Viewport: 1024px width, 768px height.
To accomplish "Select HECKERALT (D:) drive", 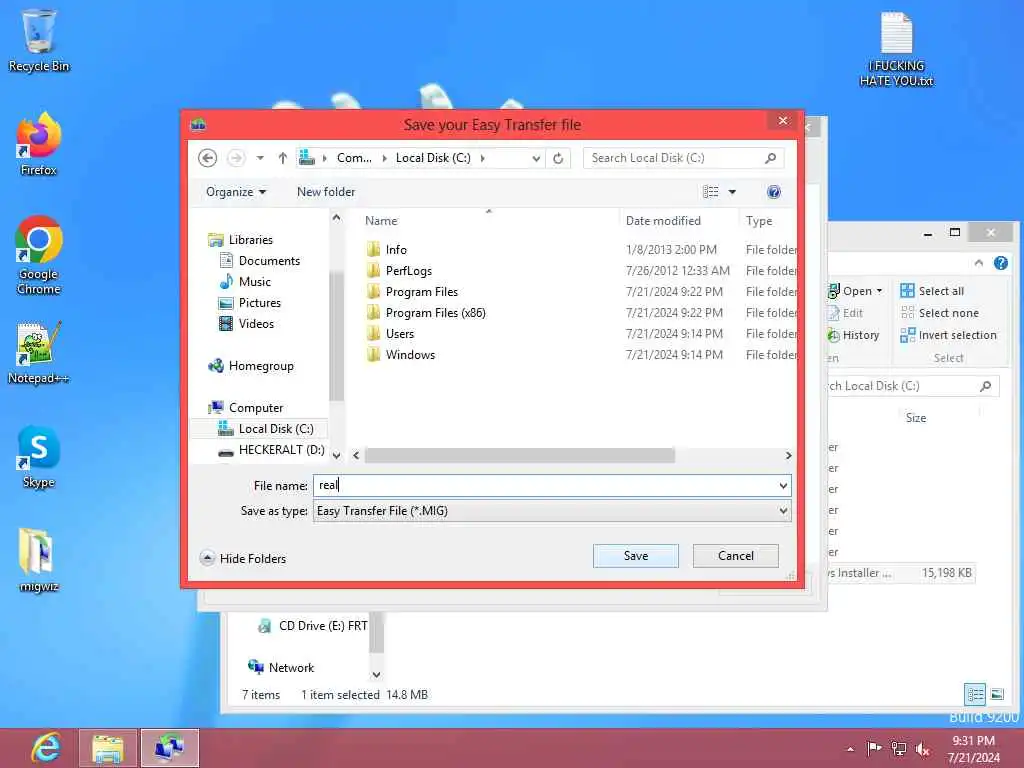I will pyautogui.click(x=270, y=450).
